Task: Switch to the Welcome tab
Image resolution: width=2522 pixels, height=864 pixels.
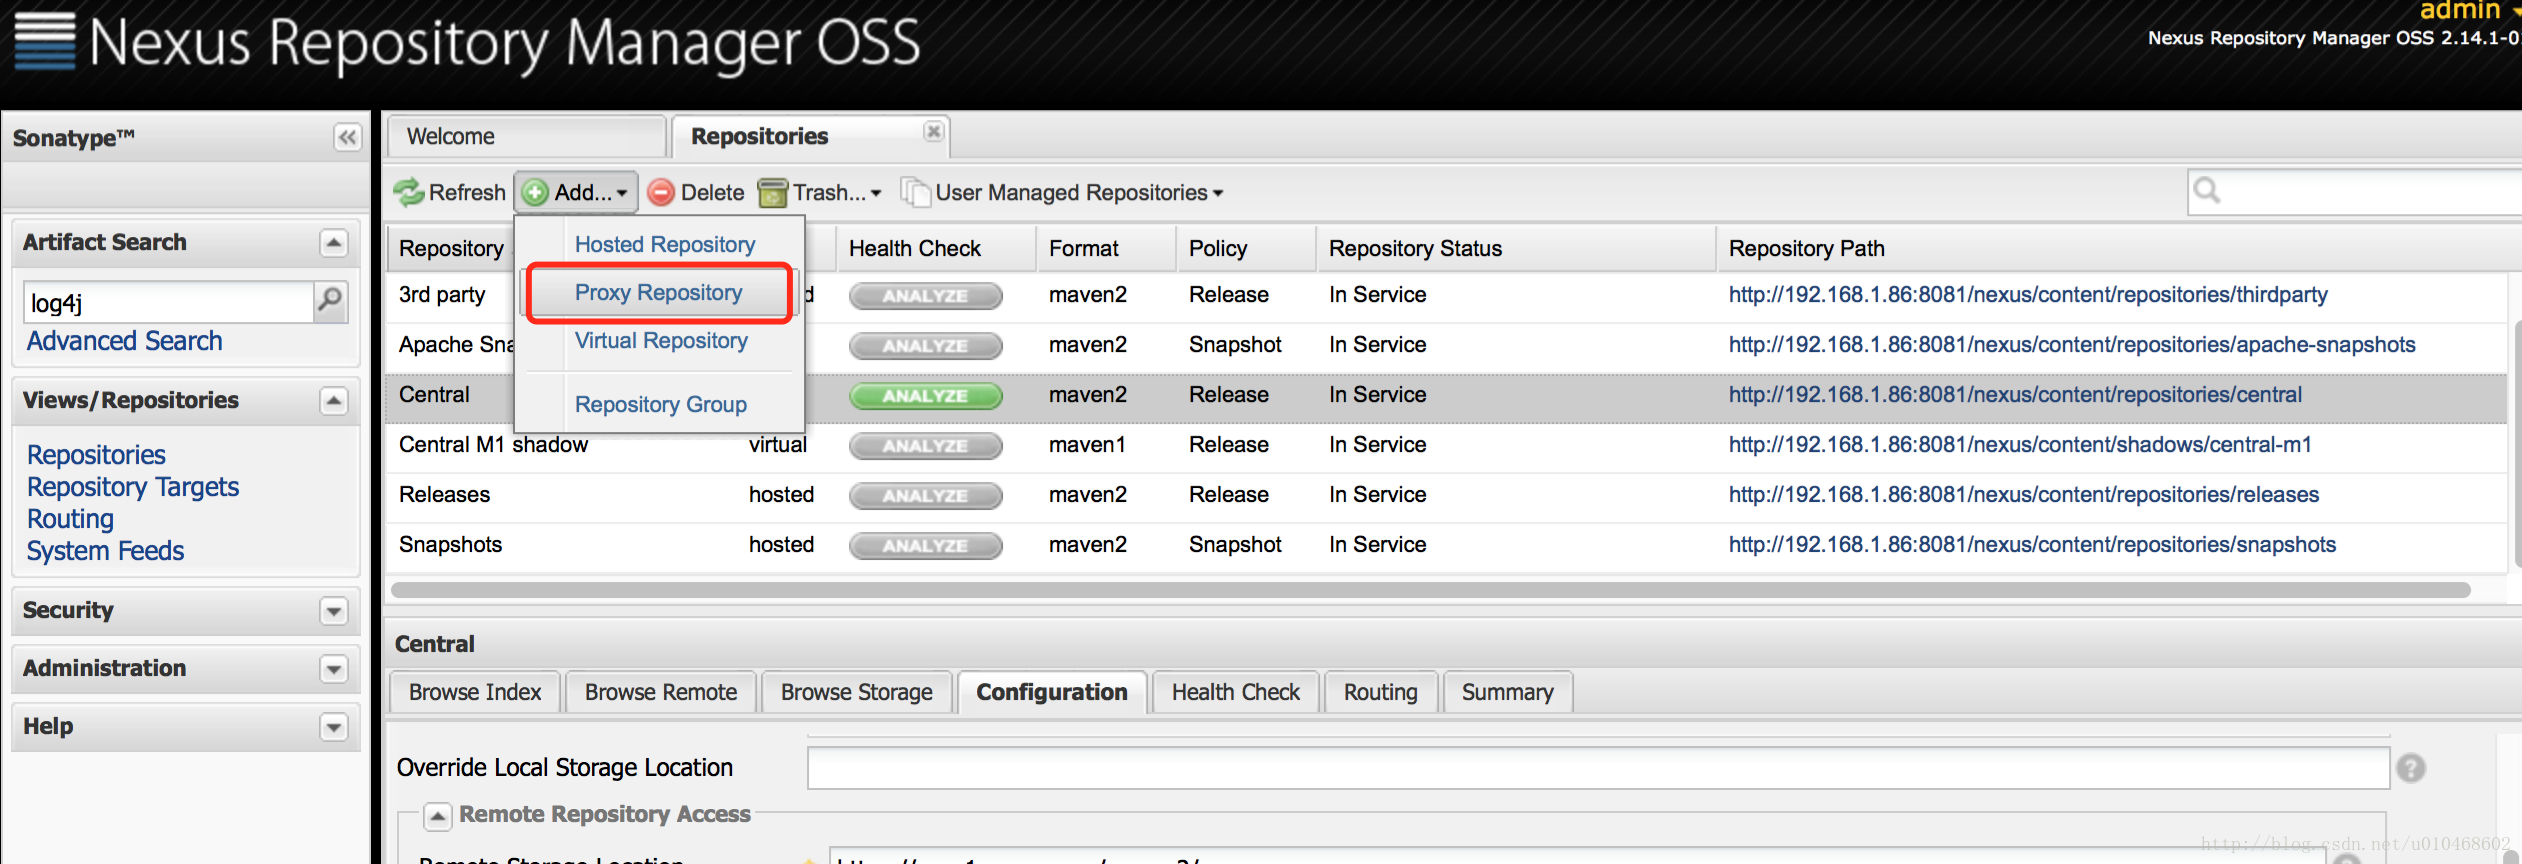Action: click(526, 136)
